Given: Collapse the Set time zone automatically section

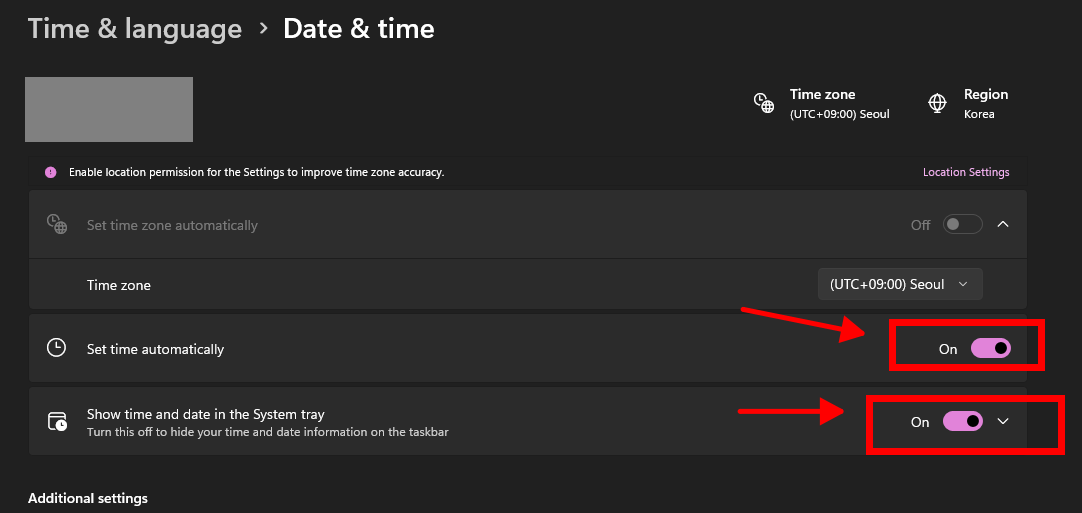Looking at the screenshot, I should point(1003,225).
